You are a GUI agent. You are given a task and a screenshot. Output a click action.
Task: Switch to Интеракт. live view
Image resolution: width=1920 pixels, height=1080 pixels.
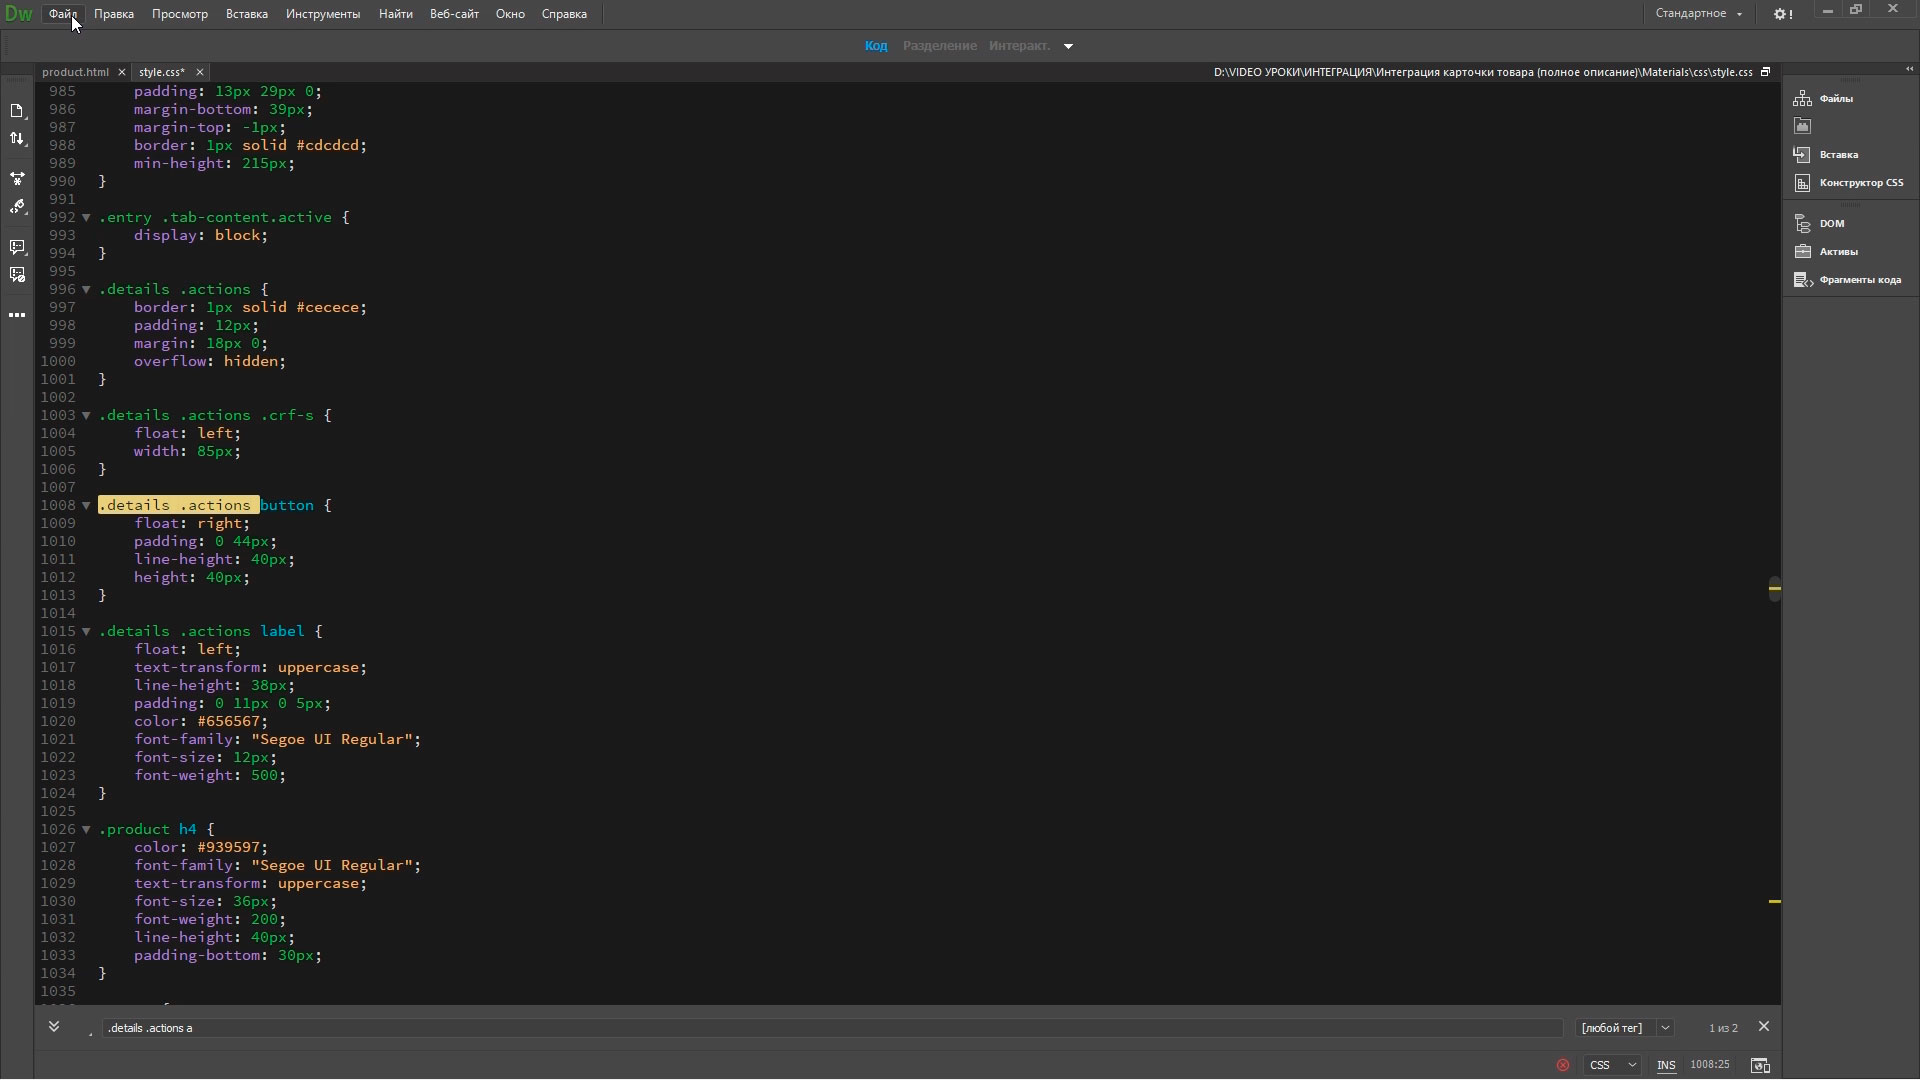[x=1019, y=46]
